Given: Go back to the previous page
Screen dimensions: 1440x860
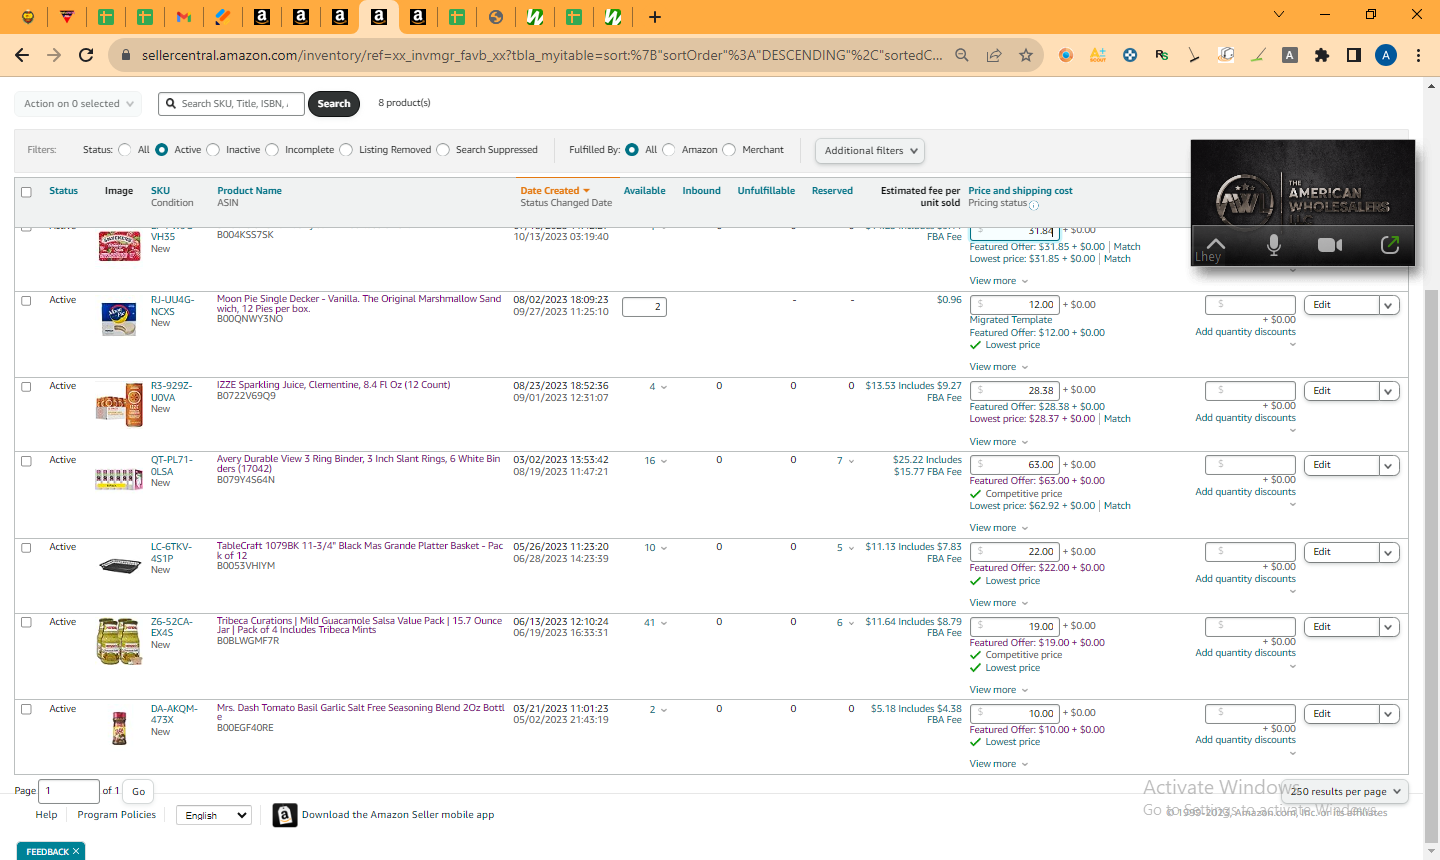Looking at the screenshot, I should coord(22,55).
